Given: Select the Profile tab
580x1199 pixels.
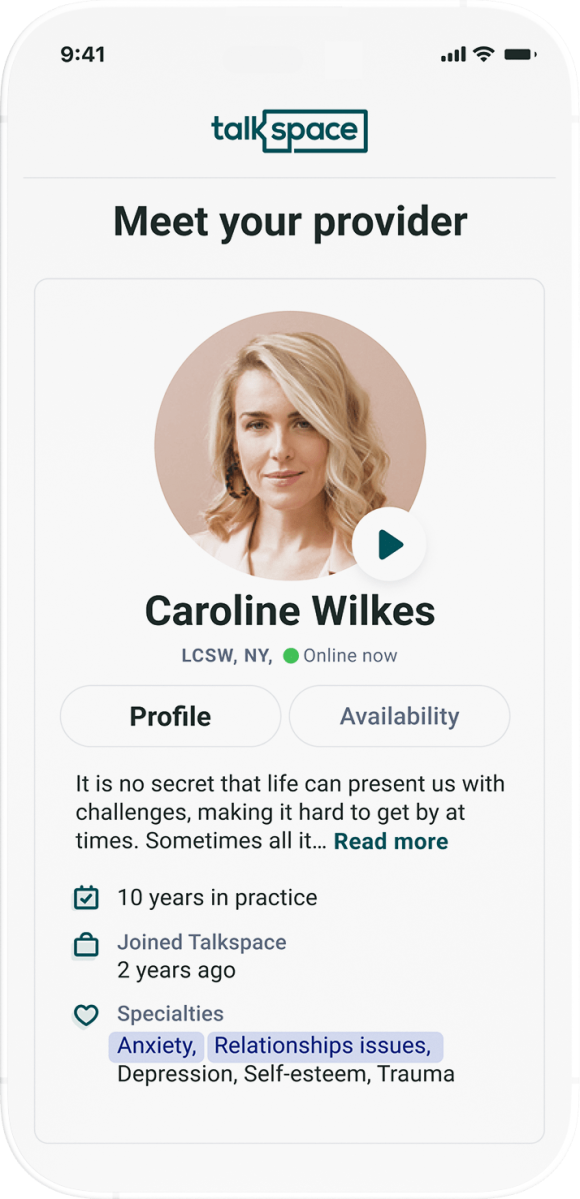Looking at the screenshot, I should [x=171, y=716].
